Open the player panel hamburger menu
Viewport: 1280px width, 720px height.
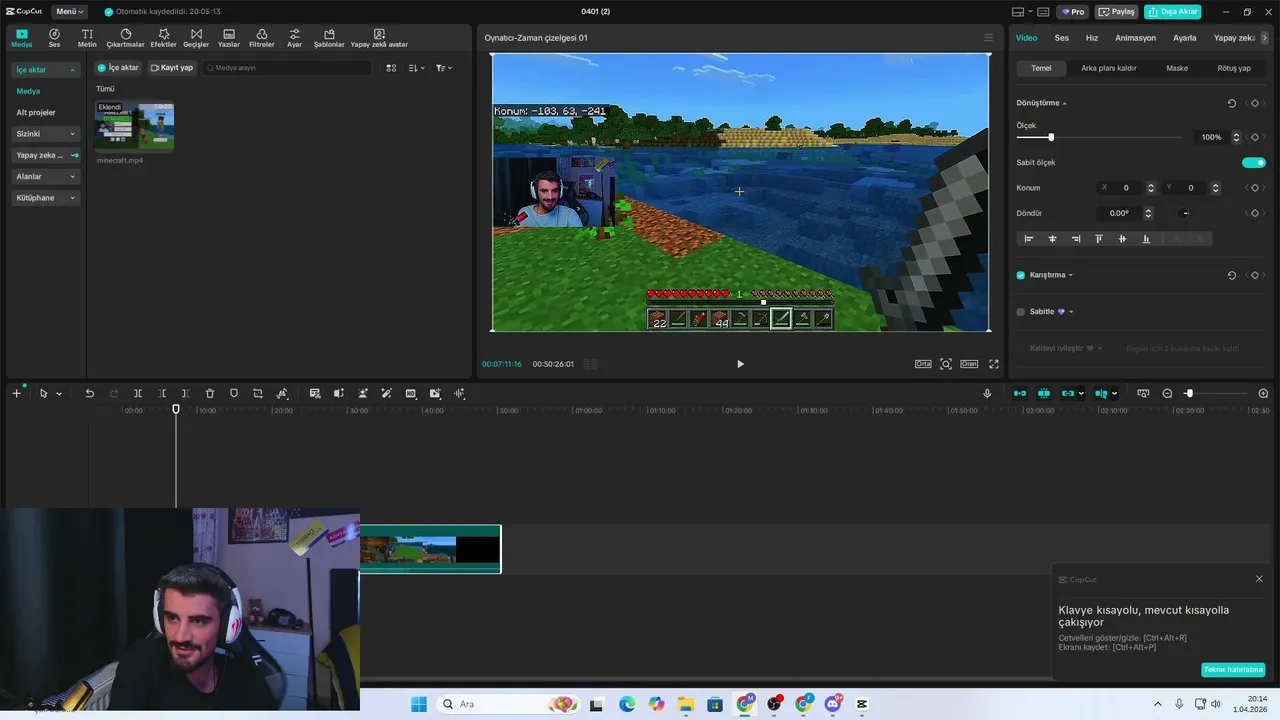(x=988, y=38)
